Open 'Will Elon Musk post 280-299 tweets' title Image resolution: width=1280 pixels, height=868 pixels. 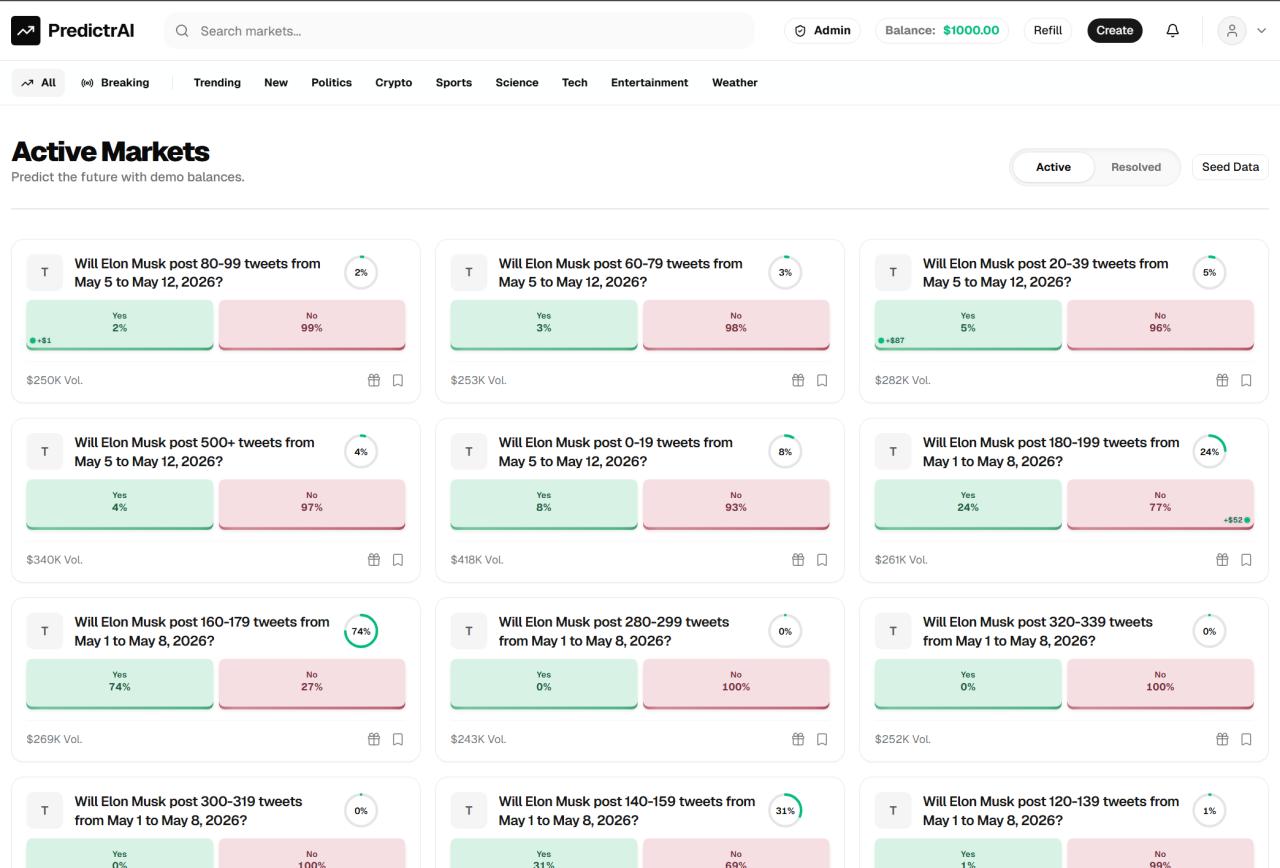614,631
